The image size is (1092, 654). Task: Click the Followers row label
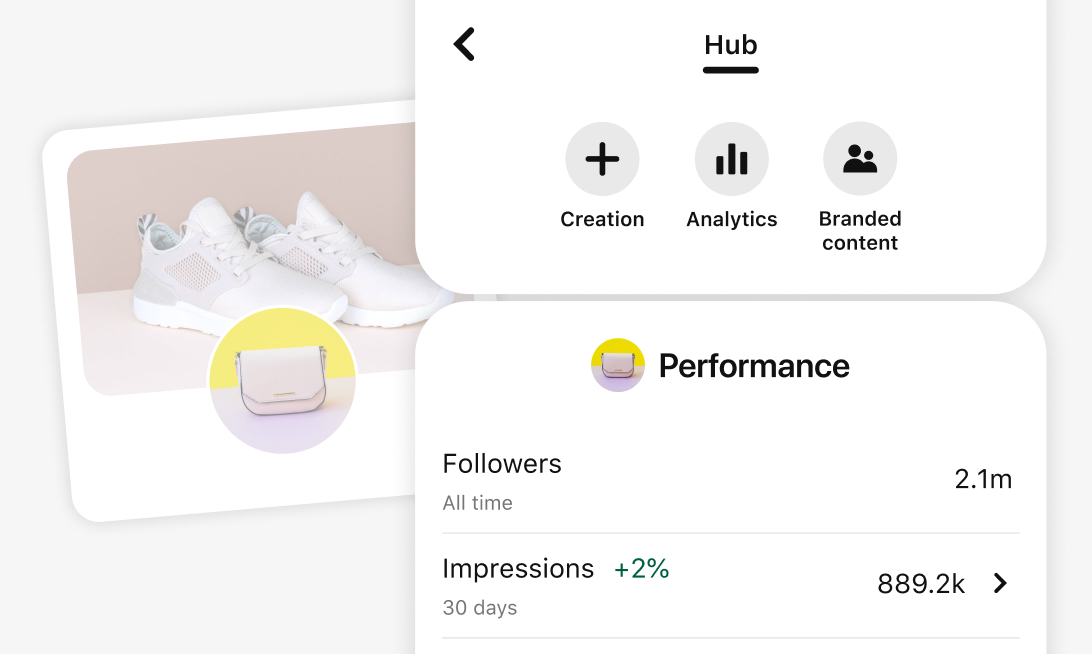point(502,464)
